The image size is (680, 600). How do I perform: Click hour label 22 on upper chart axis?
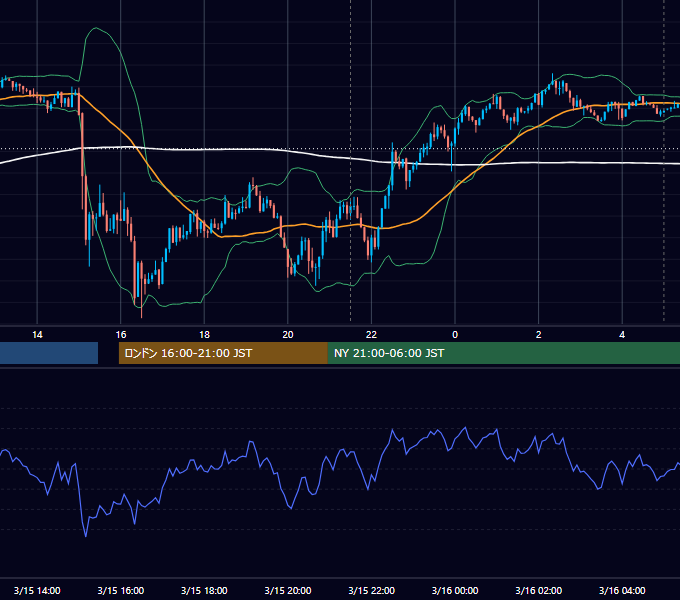372,335
